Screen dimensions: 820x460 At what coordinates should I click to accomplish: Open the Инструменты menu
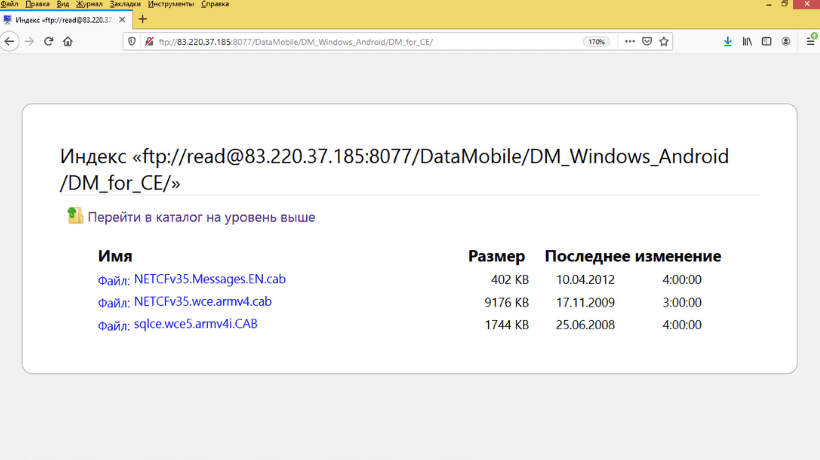tap(170, 4)
